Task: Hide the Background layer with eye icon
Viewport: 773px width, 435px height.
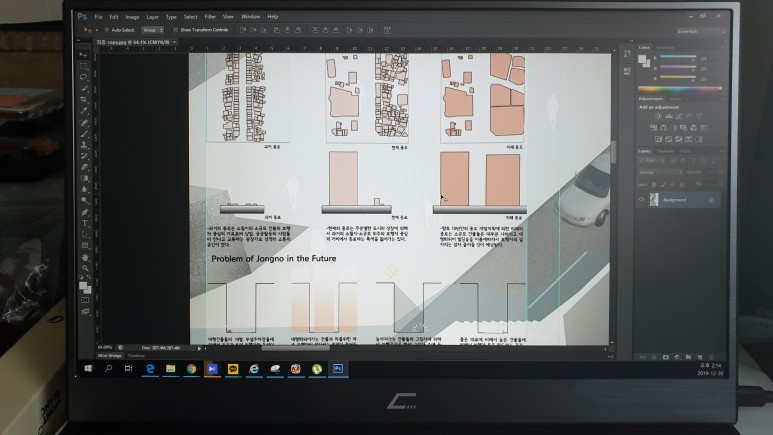Action: click(642, 200)
